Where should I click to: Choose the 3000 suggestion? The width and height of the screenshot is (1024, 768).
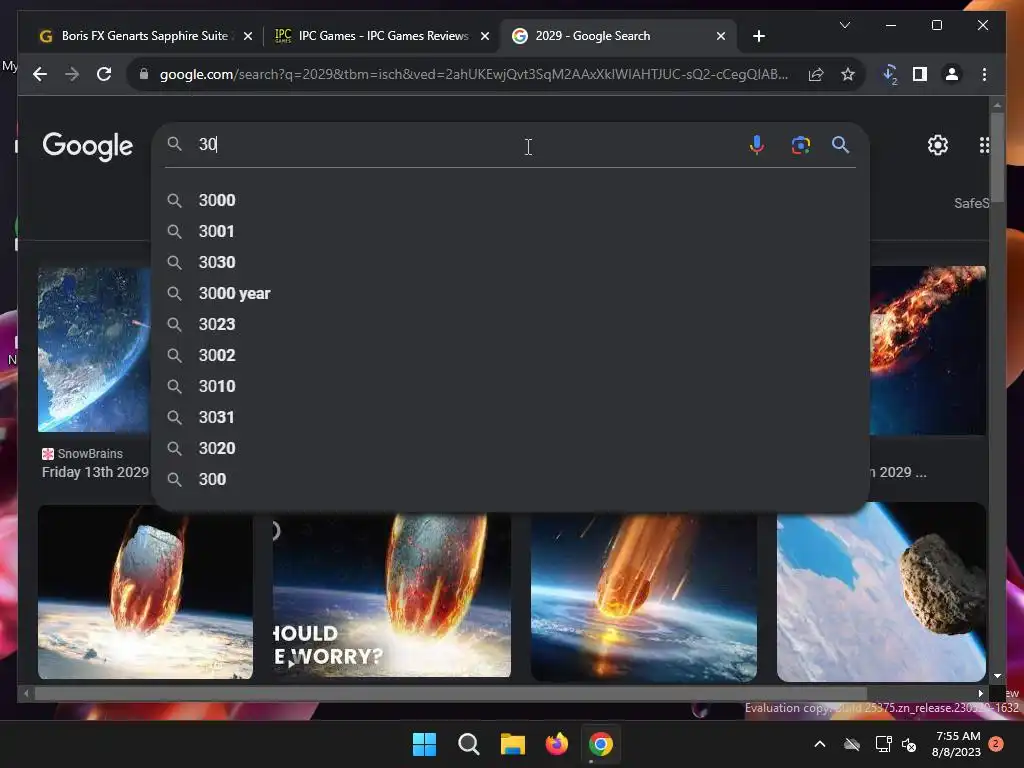click(509, 200)
